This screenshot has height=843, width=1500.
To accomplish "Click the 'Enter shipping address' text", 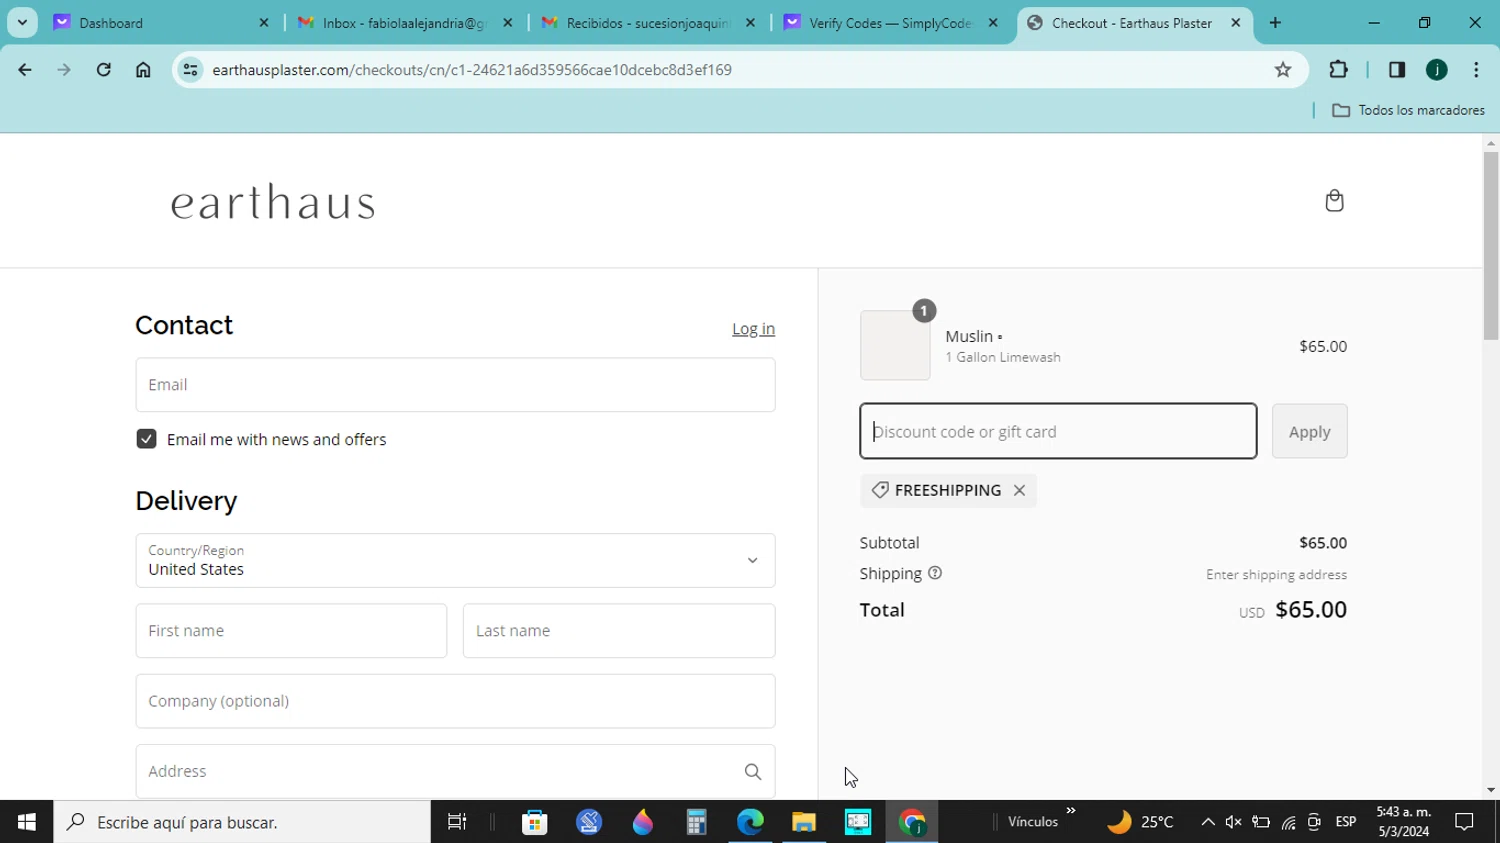I will pos(1276,575).
